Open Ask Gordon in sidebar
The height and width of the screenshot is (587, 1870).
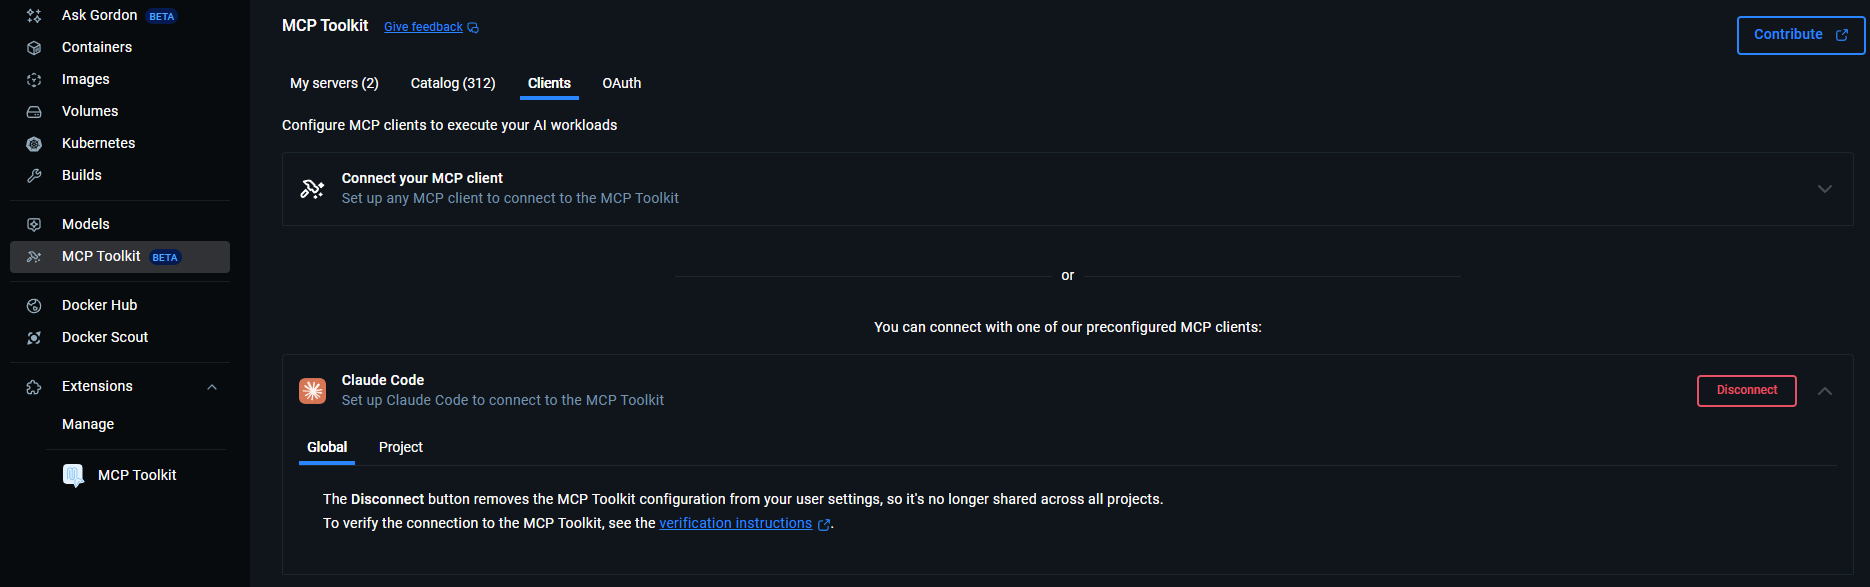120,16
